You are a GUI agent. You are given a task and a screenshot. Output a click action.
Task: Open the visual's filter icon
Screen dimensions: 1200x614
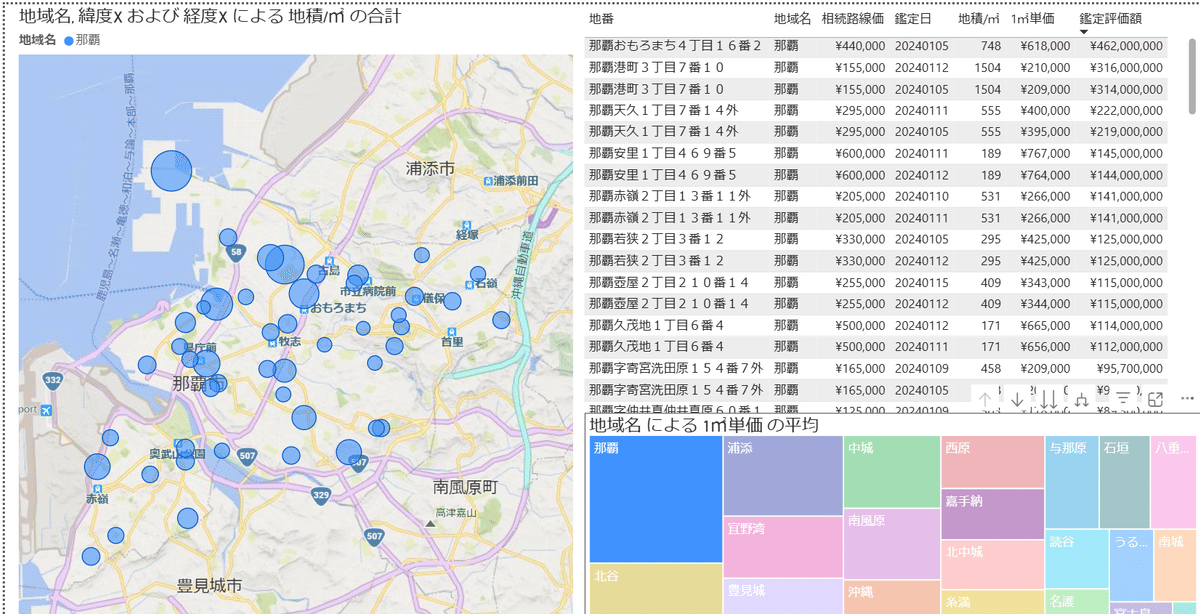point(1123,399)
